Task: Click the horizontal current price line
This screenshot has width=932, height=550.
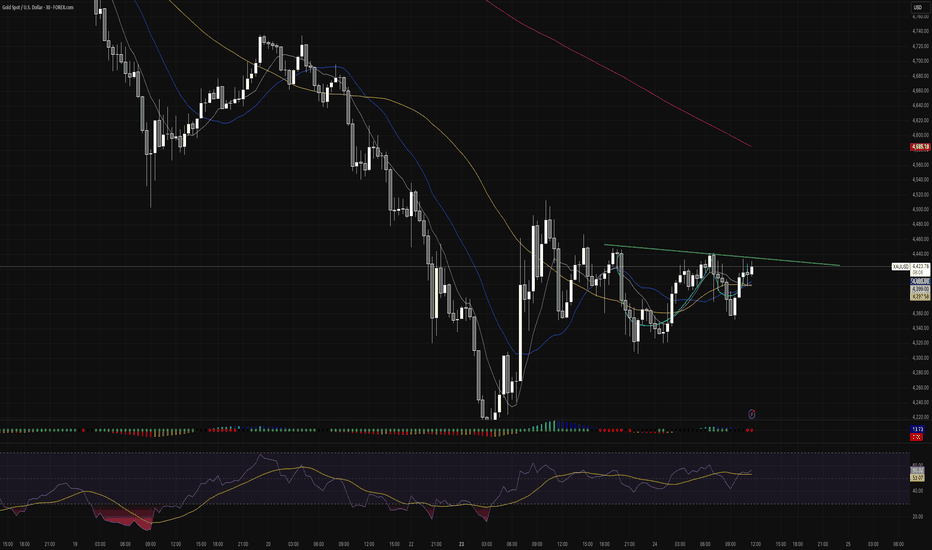Action: tap(300, 267)
